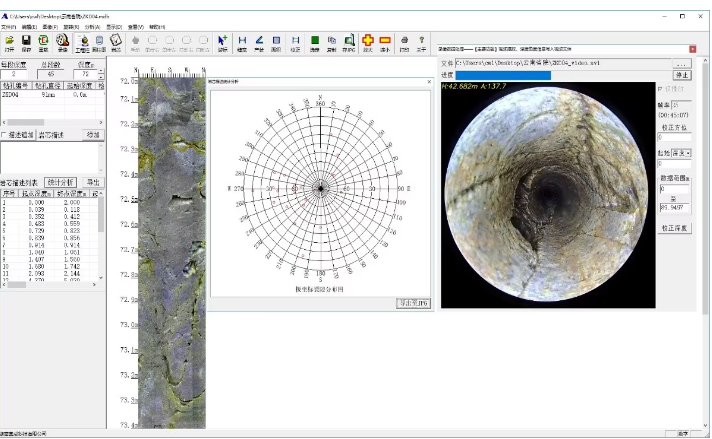Image resolution: width=712 pixels, height=439 pixels.
Task: Click the yellow plus zoom-in icon
Action: pyautogui.click(x=367, y=41)
